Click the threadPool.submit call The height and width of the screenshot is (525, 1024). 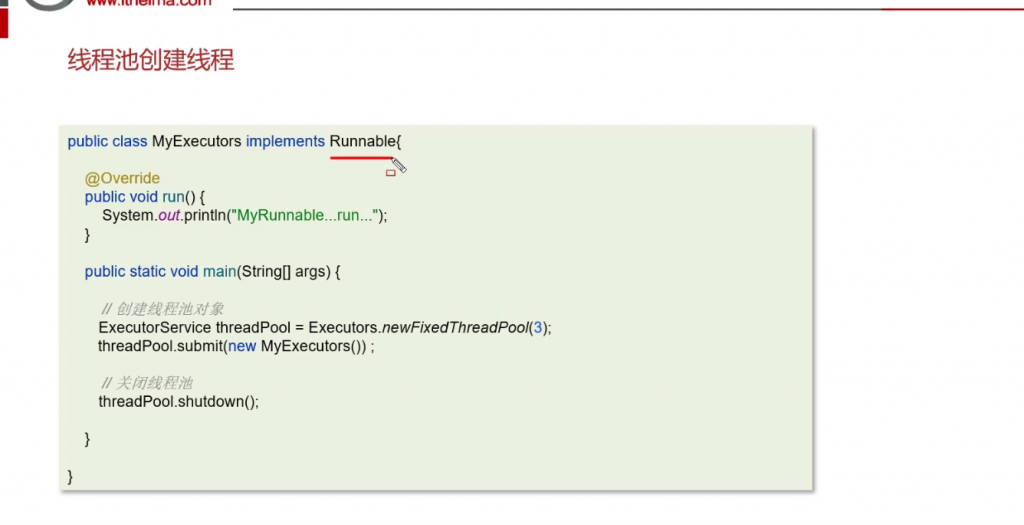click(158, 346)
